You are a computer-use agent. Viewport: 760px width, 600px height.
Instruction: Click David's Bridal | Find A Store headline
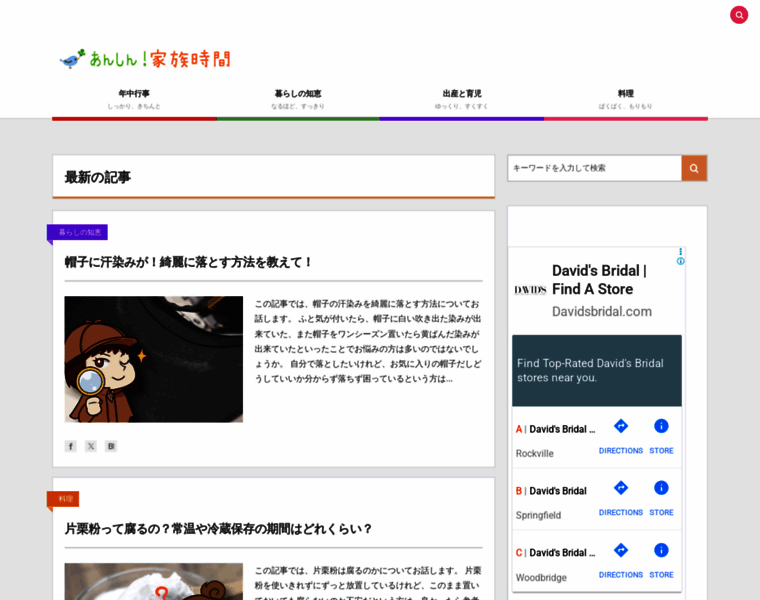pyautogui.click(x=600, y=280)
